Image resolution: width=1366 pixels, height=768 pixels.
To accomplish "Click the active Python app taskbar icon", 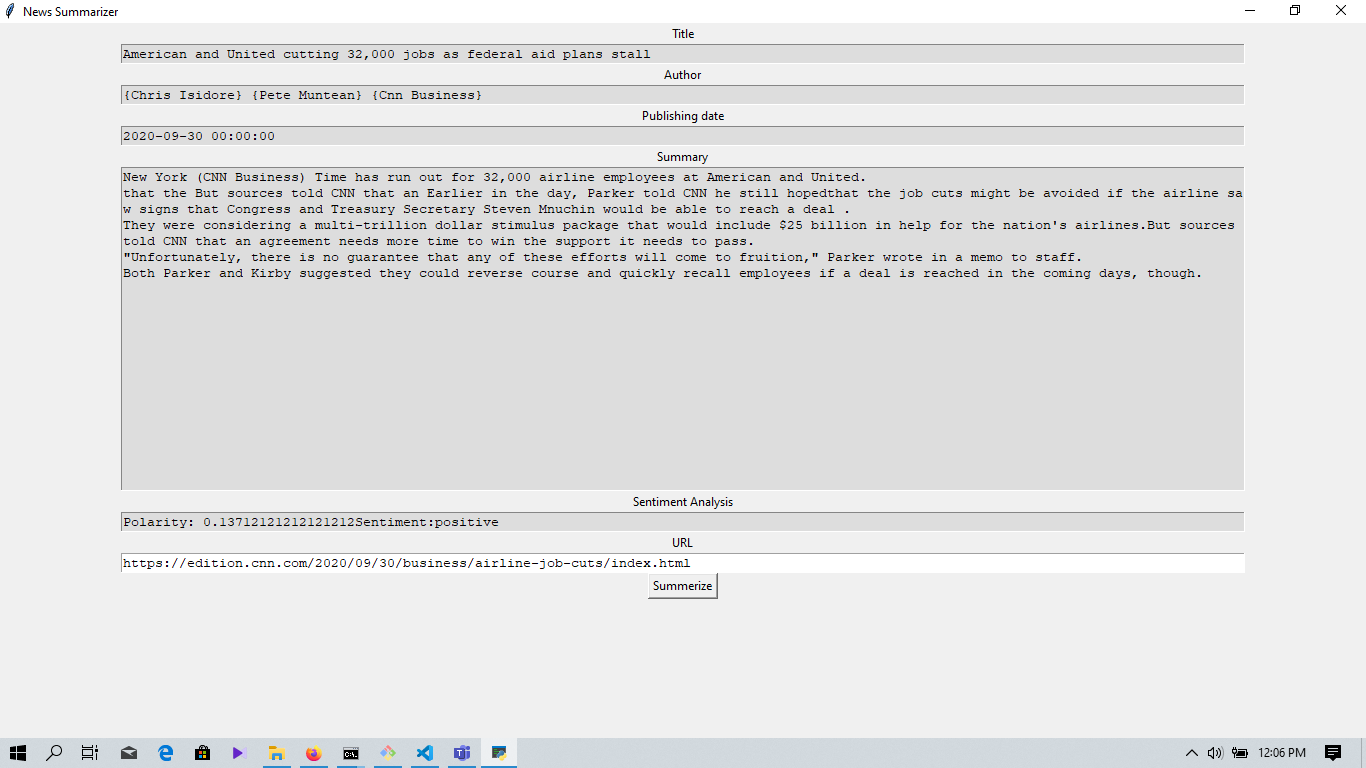I will (x=499, y=753).
